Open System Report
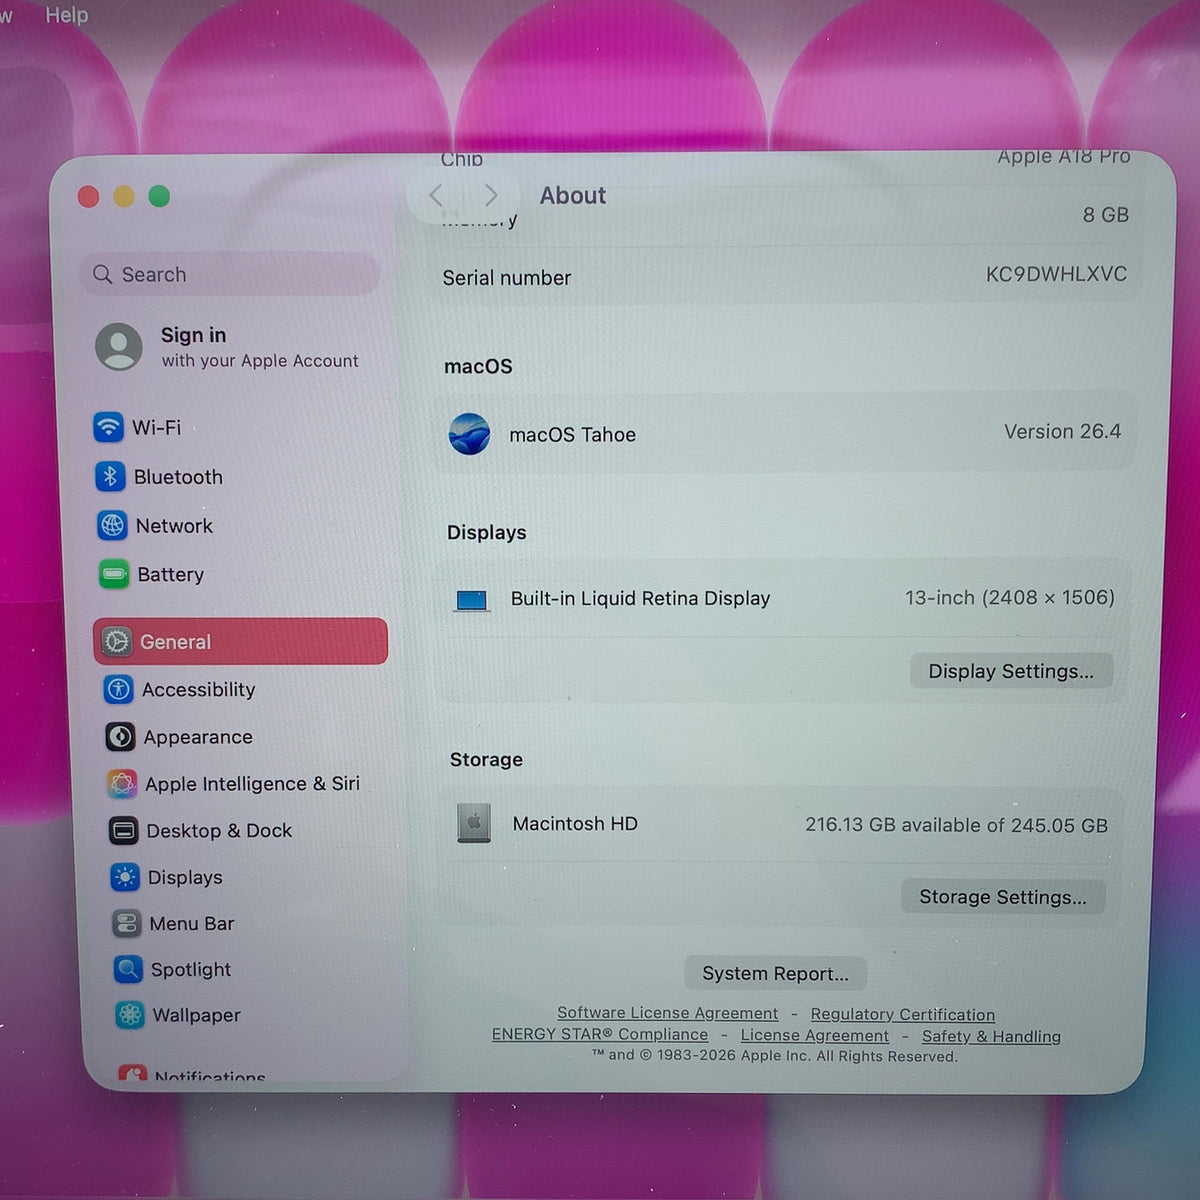This screenshot has height=1200, width=1200. coord(775,973)
